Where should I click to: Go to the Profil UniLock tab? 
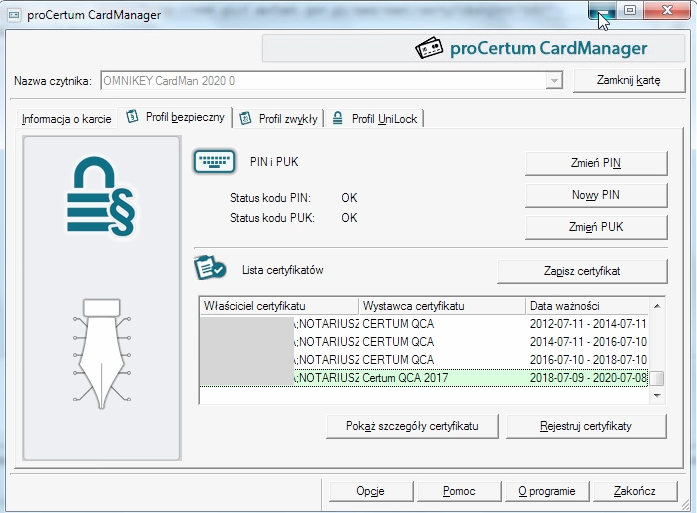click(375, 119)
